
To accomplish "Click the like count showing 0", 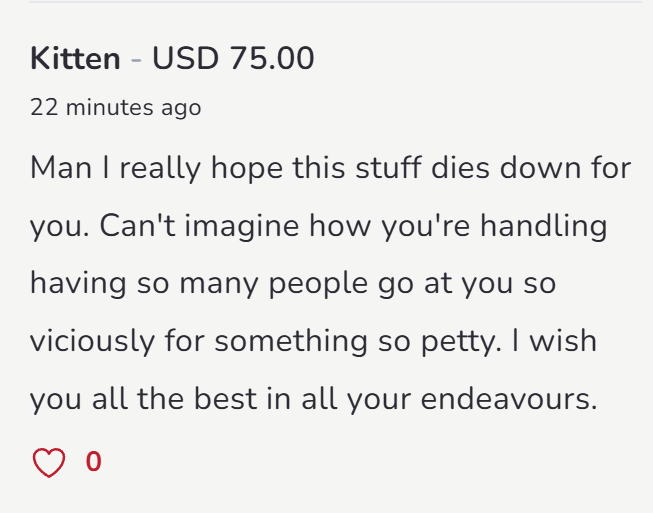I will (94, 462).
